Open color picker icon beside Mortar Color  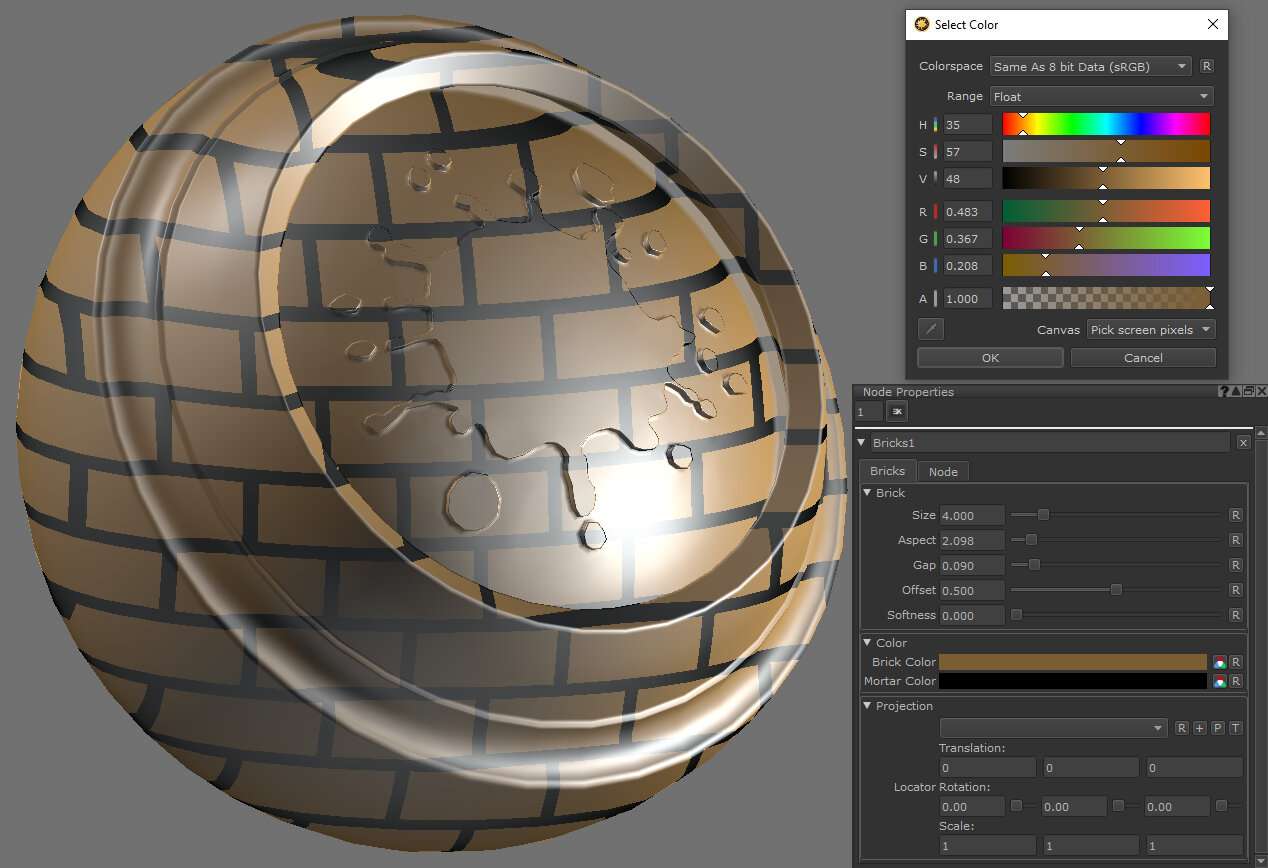[1219, 681]
